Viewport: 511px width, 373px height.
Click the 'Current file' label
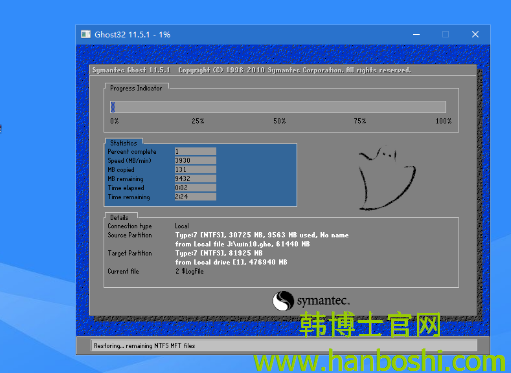click(123, 271)
